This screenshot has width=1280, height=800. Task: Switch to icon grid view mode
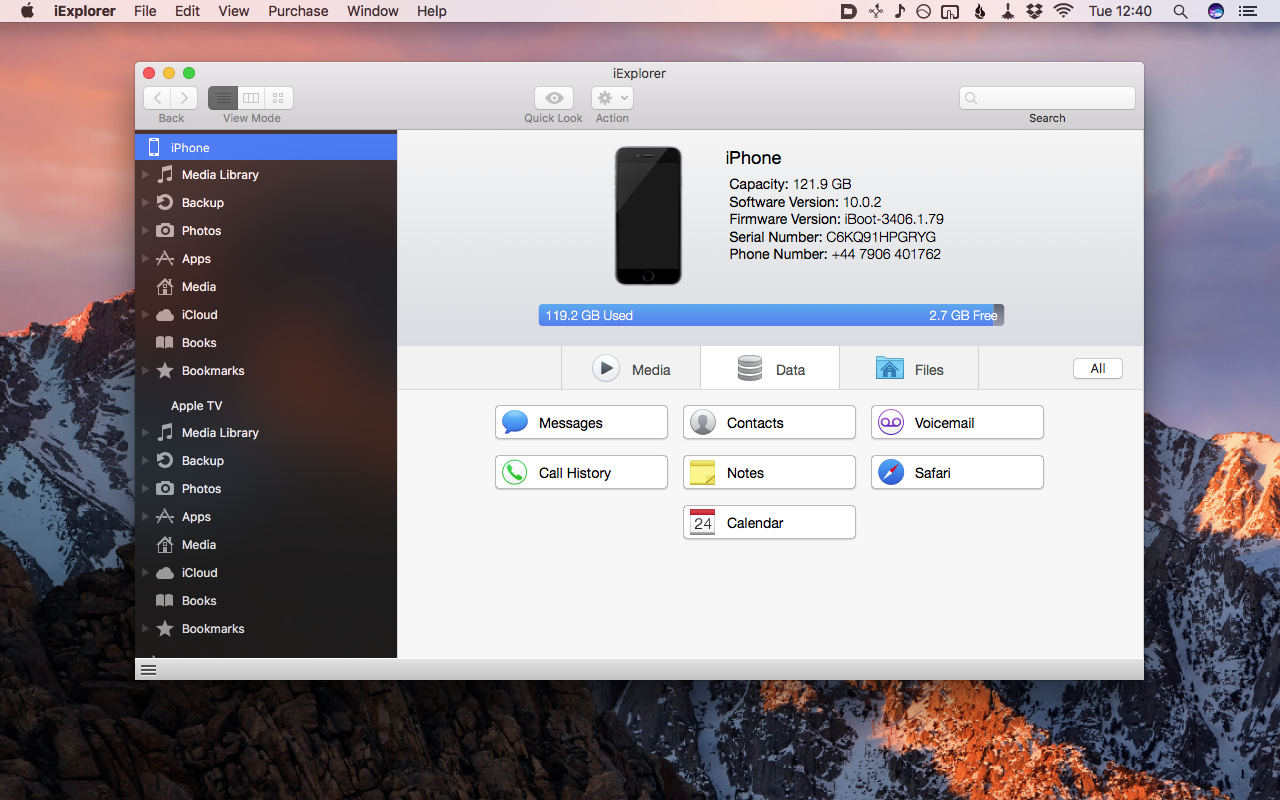279,98
